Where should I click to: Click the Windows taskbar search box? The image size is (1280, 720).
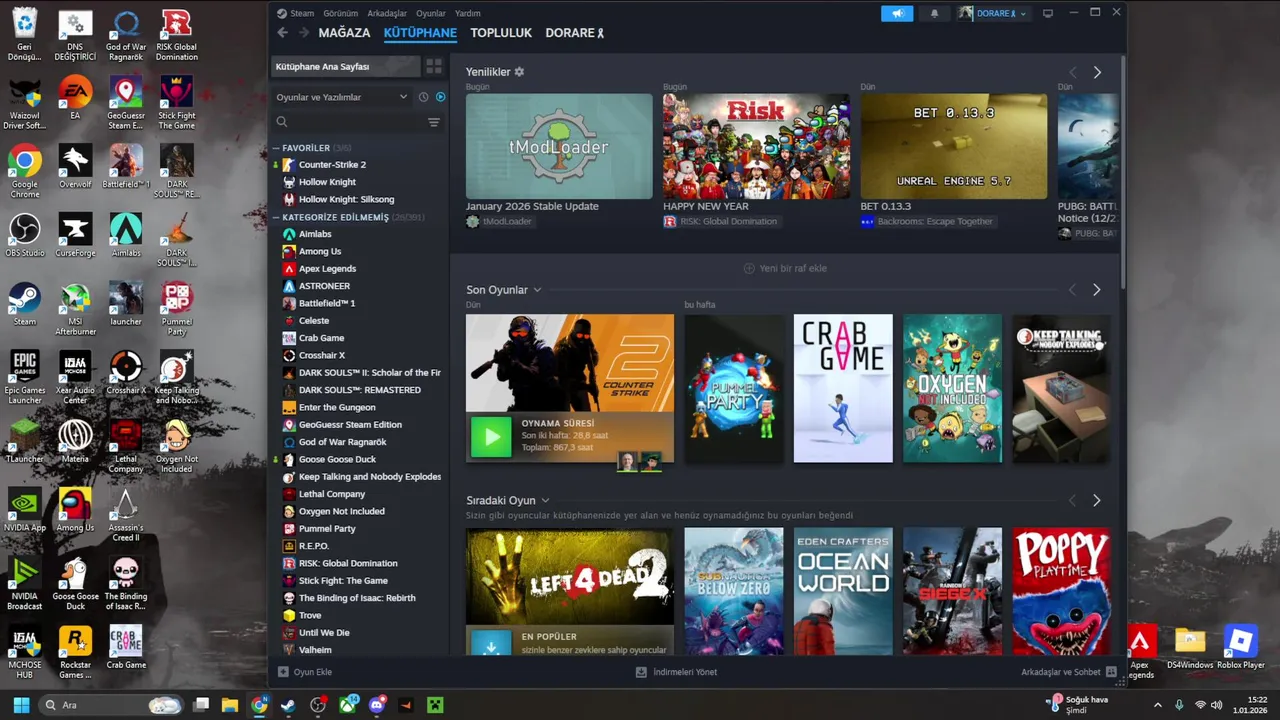coord(111,705)
